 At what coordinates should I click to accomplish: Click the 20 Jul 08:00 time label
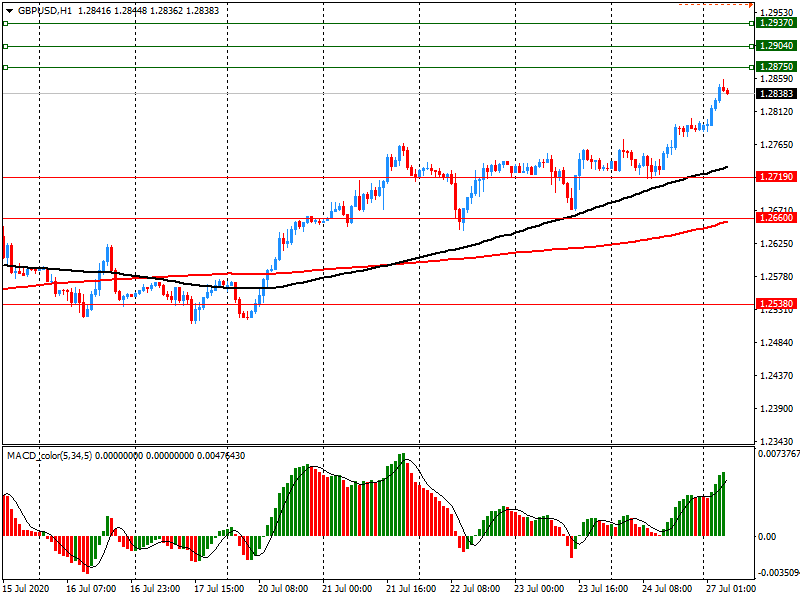(283, 589)
